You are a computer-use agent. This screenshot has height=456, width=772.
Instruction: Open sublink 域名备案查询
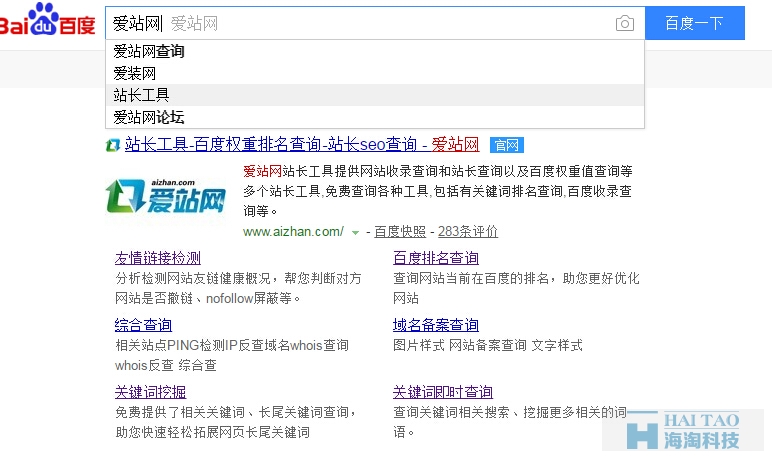tap(436, 325)
